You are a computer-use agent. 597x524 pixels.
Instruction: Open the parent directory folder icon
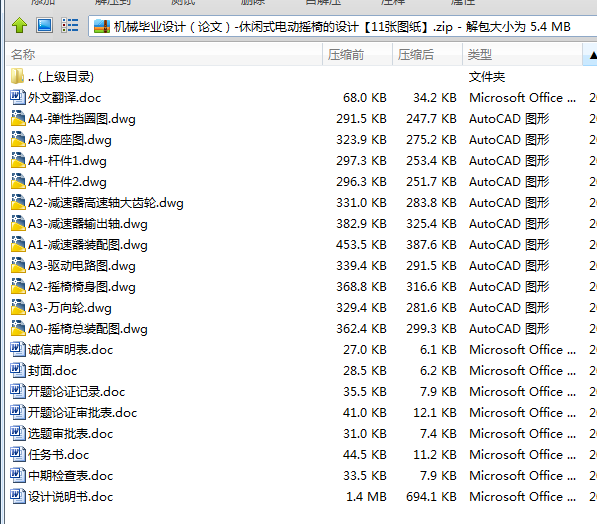pyautogui.click(x=18, y=76)
